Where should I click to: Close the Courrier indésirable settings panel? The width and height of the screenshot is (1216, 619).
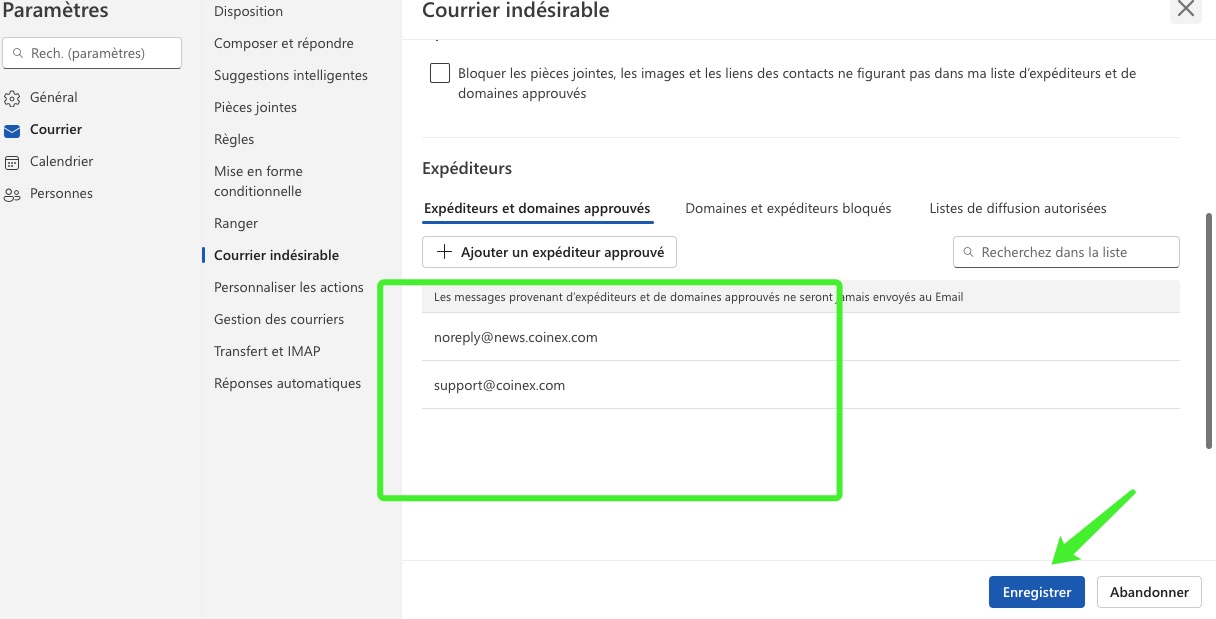pyautogui.click(x=1185, y=9)
